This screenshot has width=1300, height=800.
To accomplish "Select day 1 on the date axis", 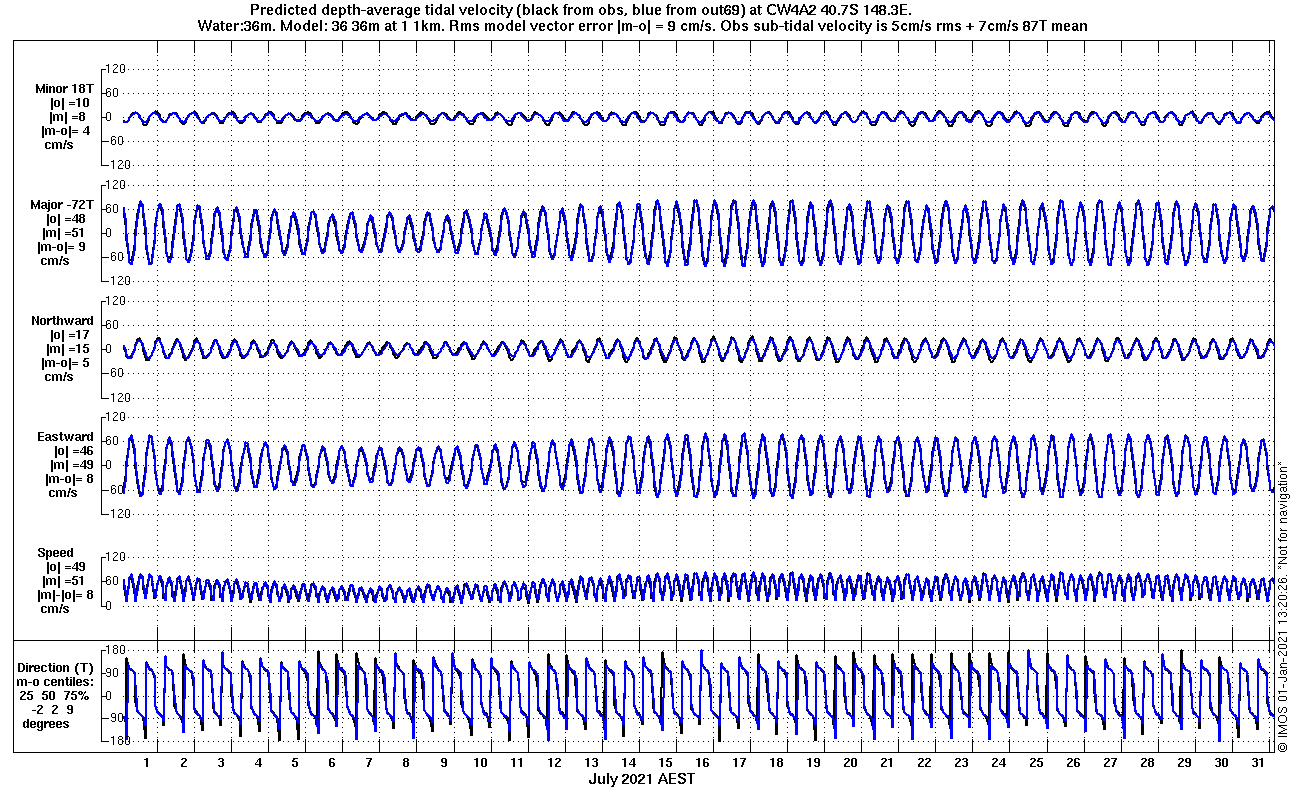I will [147, 762].
